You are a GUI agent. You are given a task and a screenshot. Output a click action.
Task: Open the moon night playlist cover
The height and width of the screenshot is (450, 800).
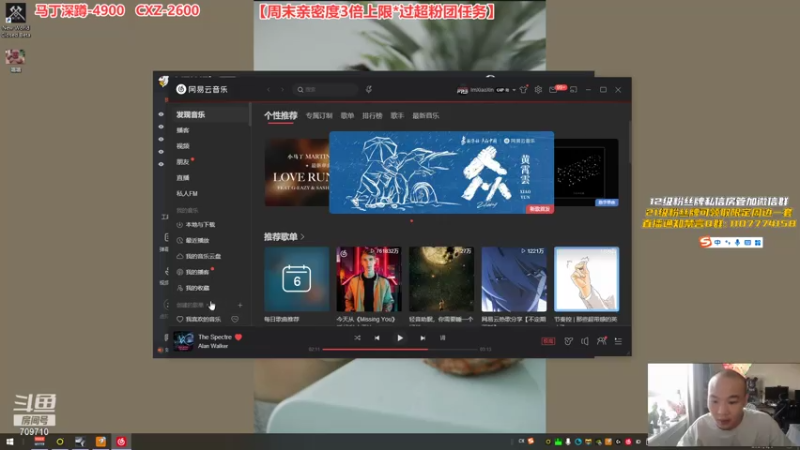(x=441, y=279)
